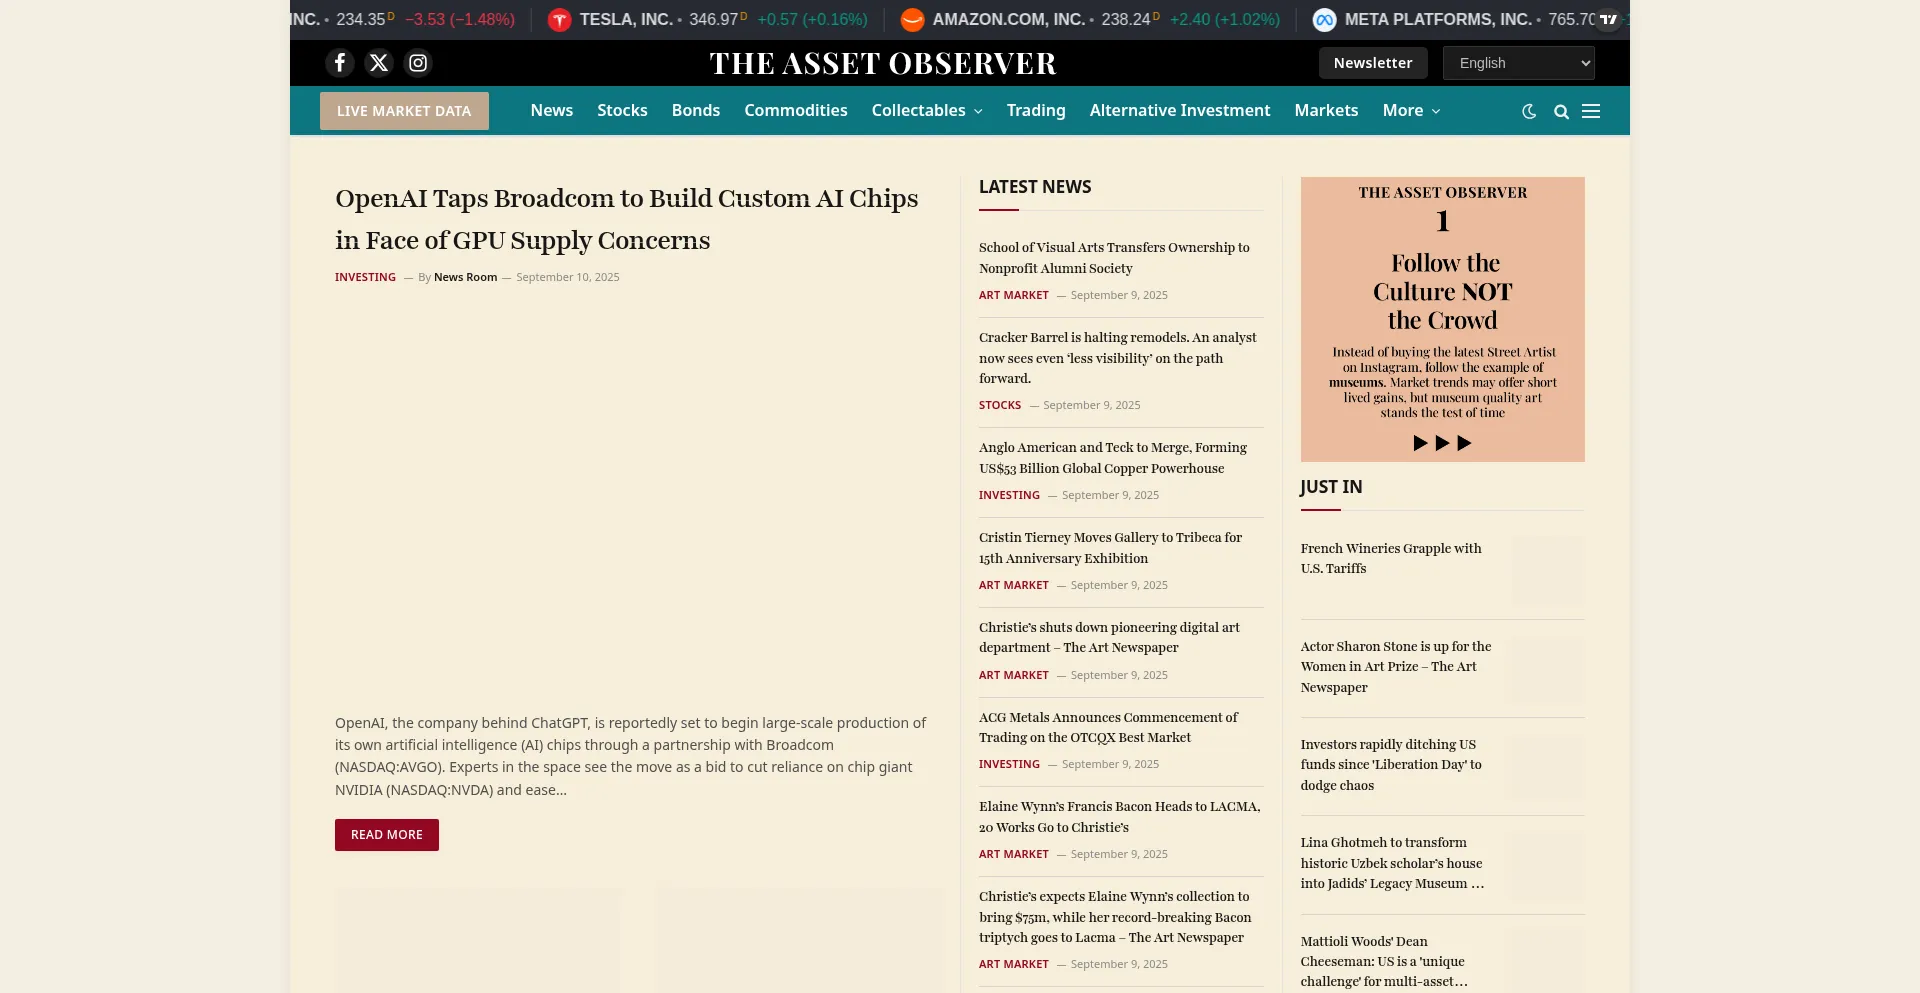Click Stocks tag under Cracker Barrel

pos(1000,405)
